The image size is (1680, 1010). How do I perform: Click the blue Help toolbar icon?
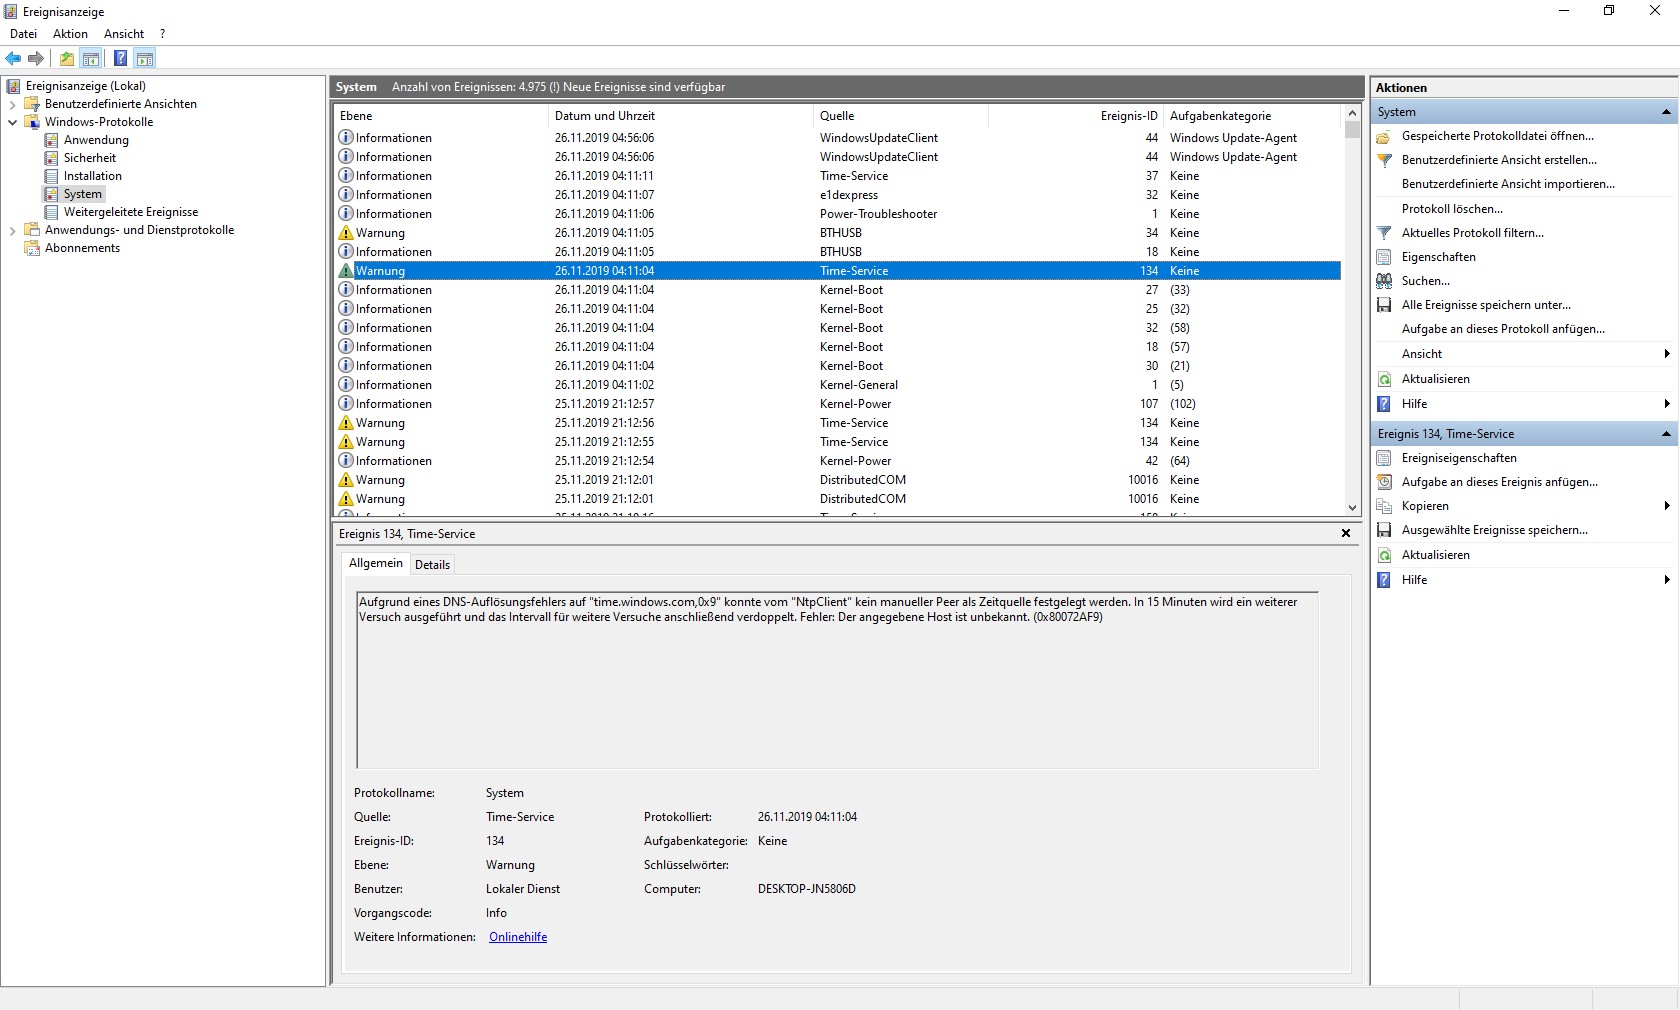[x=120, y=58]
